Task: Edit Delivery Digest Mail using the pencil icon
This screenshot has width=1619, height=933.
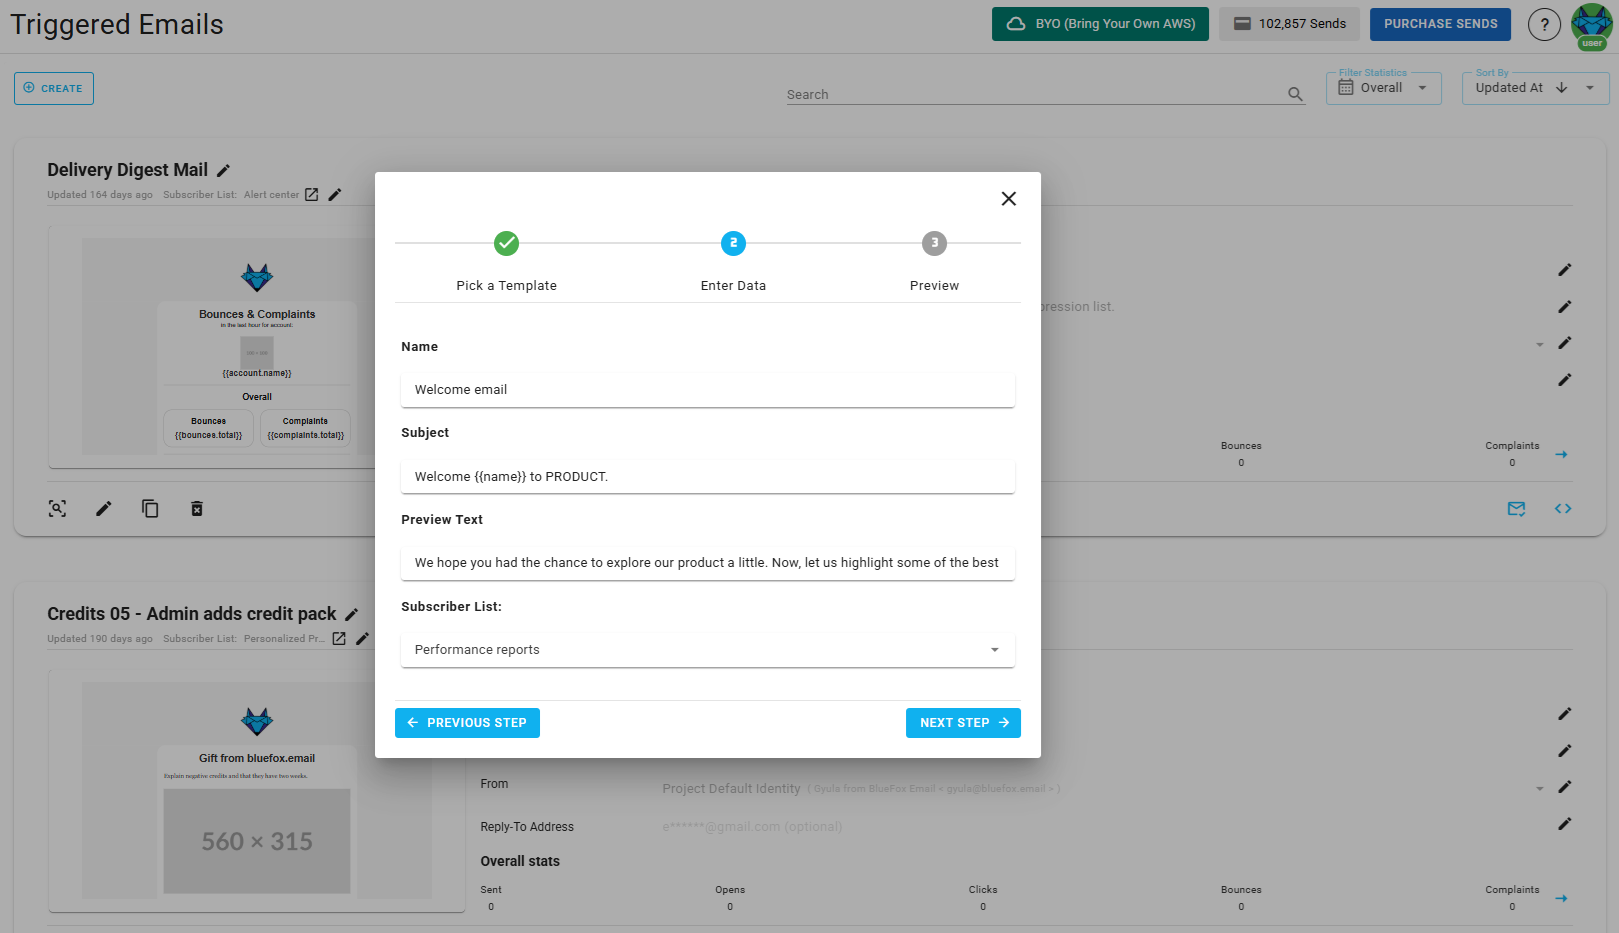Action: [x=103, y=509]
